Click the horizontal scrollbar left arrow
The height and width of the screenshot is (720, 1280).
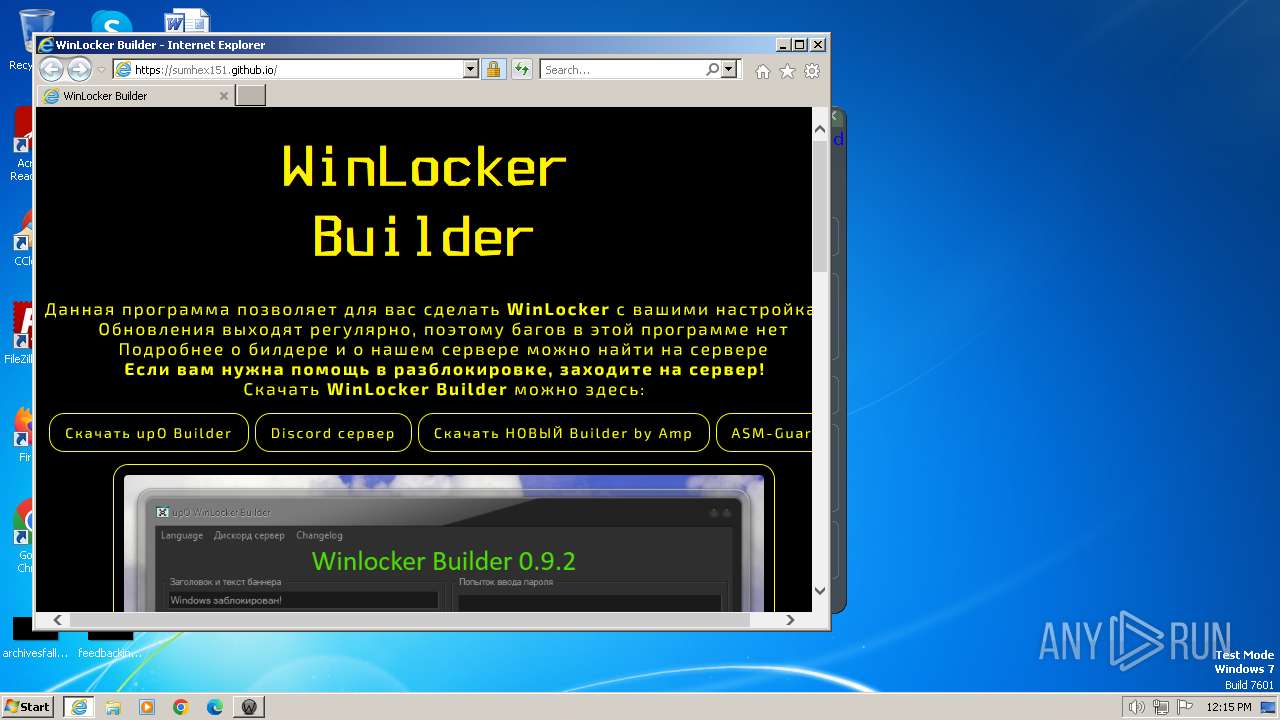pyautogui.click(x=58, y=620)
